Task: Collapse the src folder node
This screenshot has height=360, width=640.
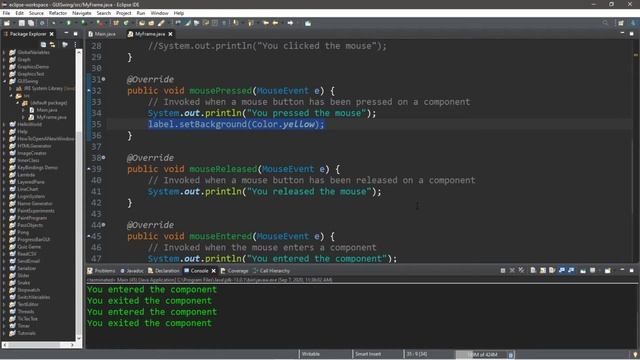Action: coord(11,96)
